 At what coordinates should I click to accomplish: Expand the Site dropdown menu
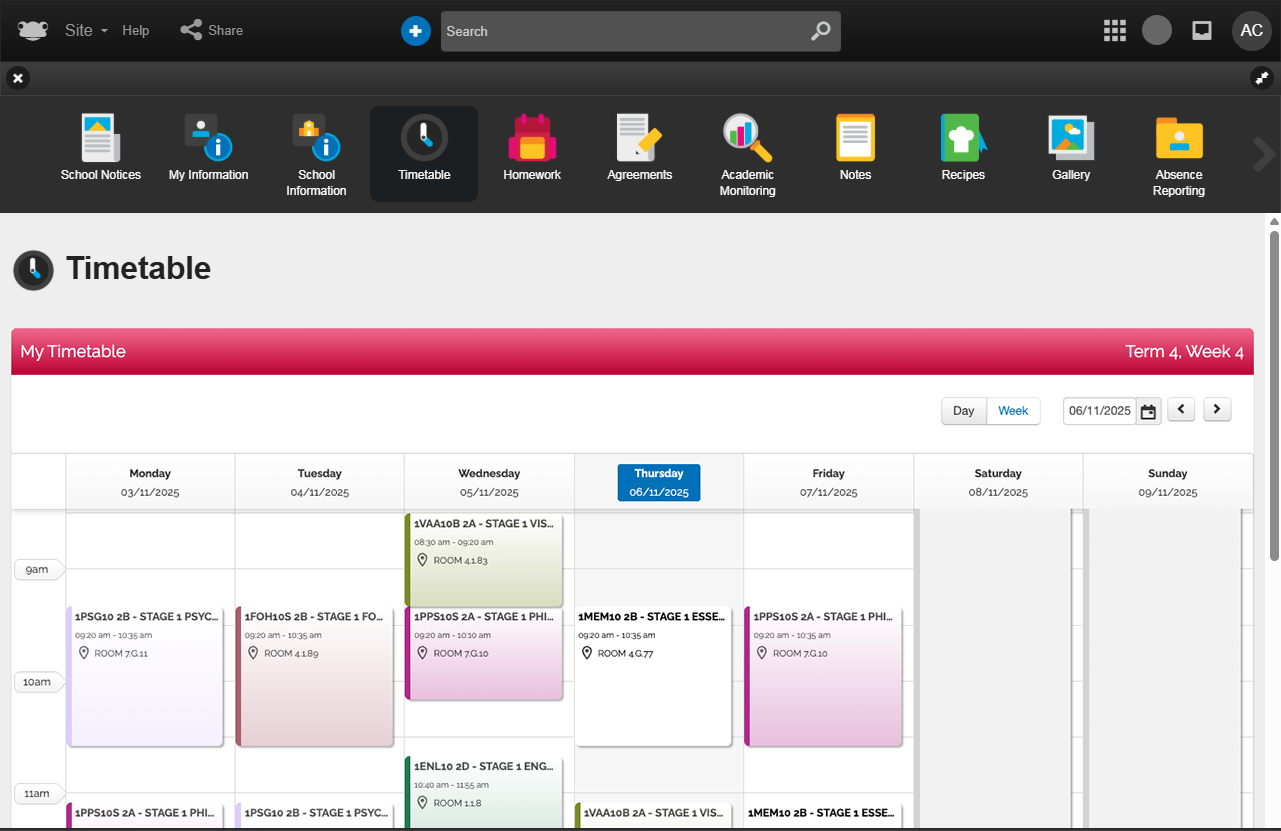coord(86,31)
